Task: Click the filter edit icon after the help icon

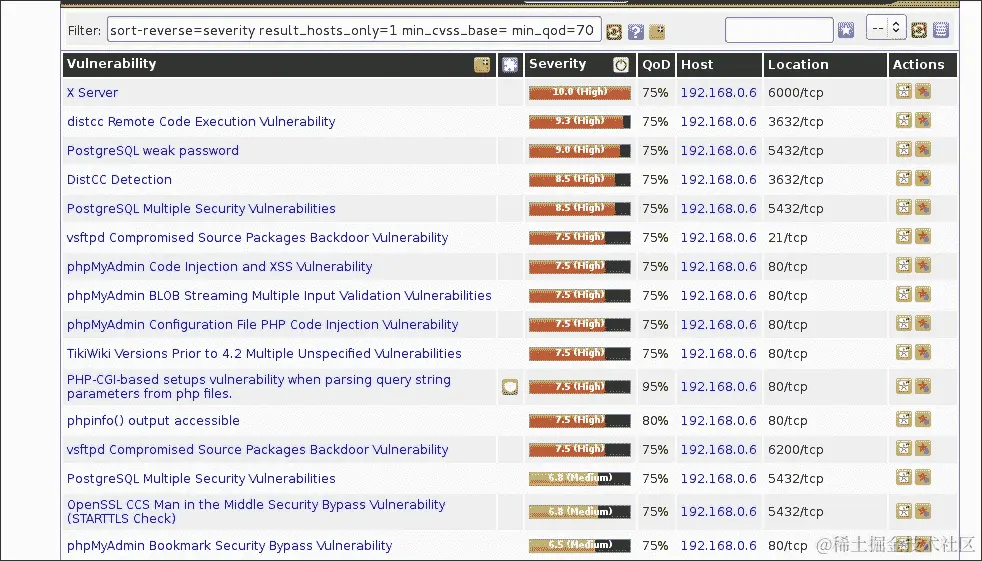Action: click(x=657, y=31)
